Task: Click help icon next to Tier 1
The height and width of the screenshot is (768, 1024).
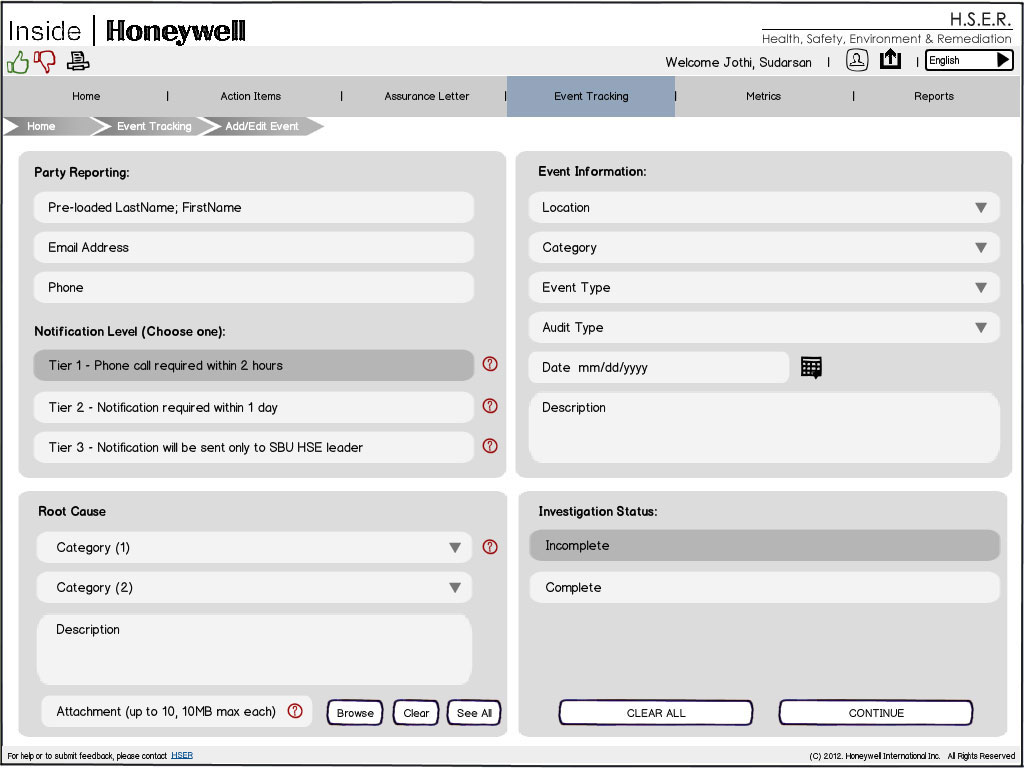Action: 490,364
